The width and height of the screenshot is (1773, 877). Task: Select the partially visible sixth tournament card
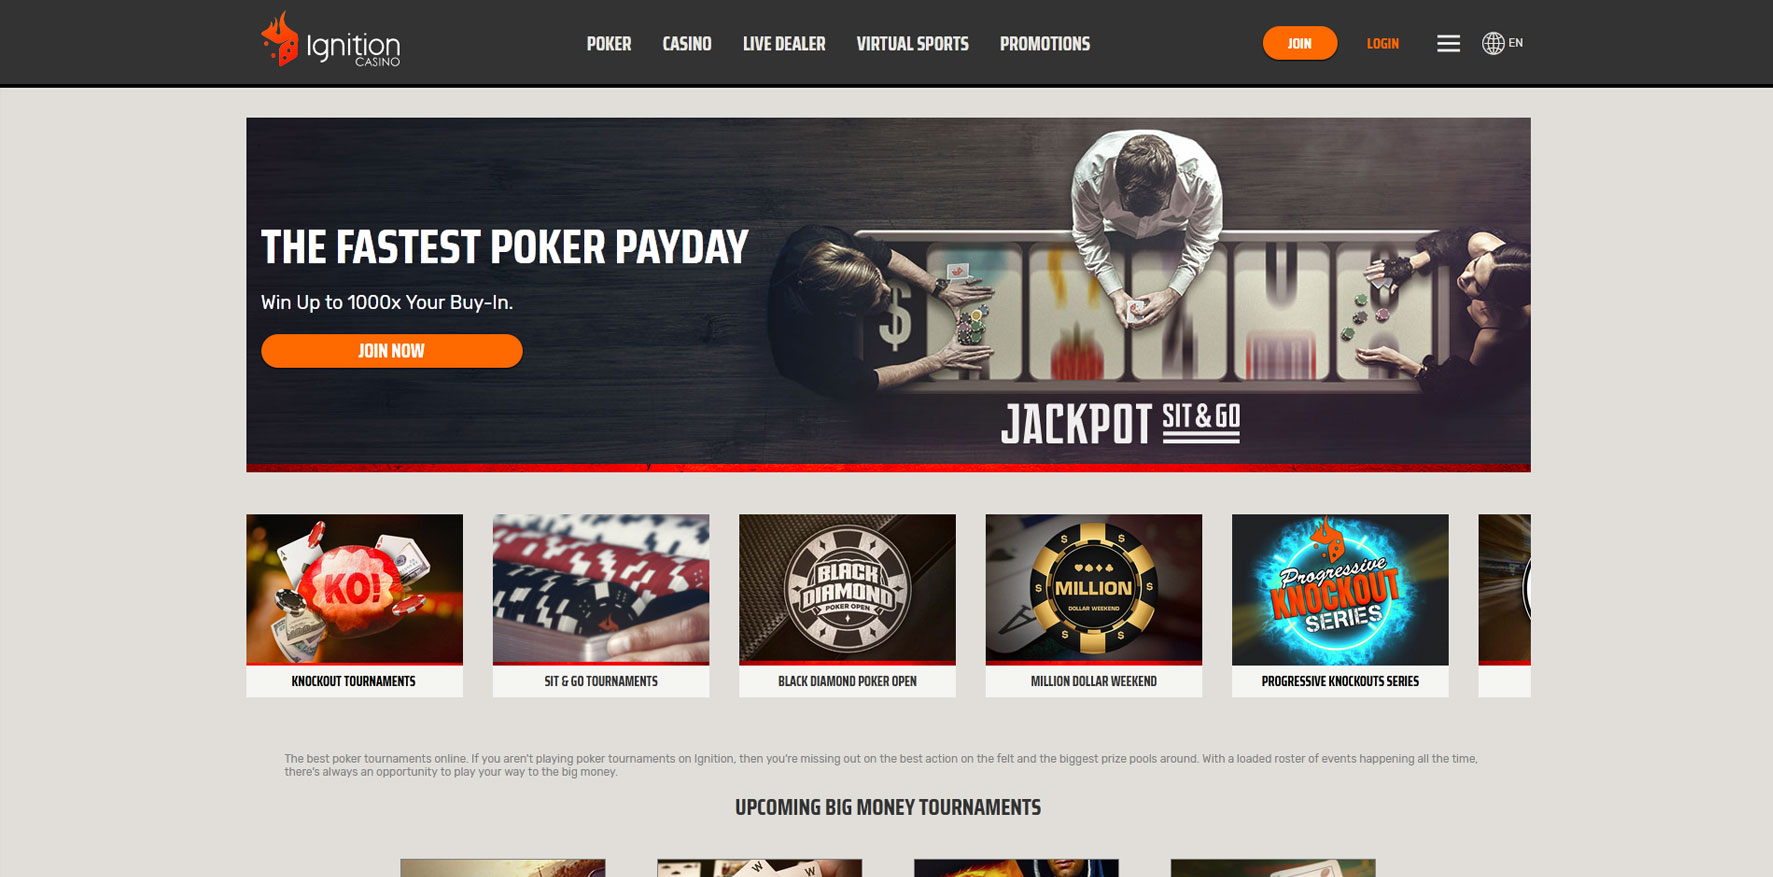pyautogui.click(x=1505, y=605)
